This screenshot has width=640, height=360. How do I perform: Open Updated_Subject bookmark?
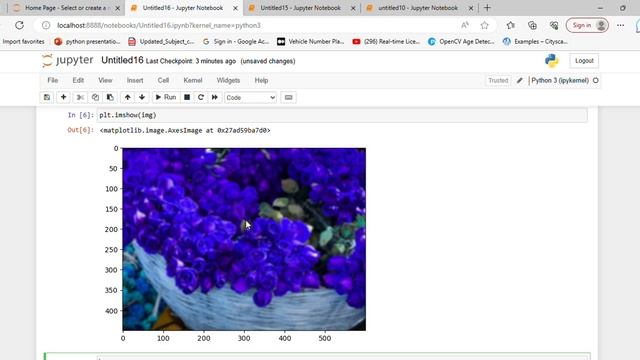[x=161, y=42]
